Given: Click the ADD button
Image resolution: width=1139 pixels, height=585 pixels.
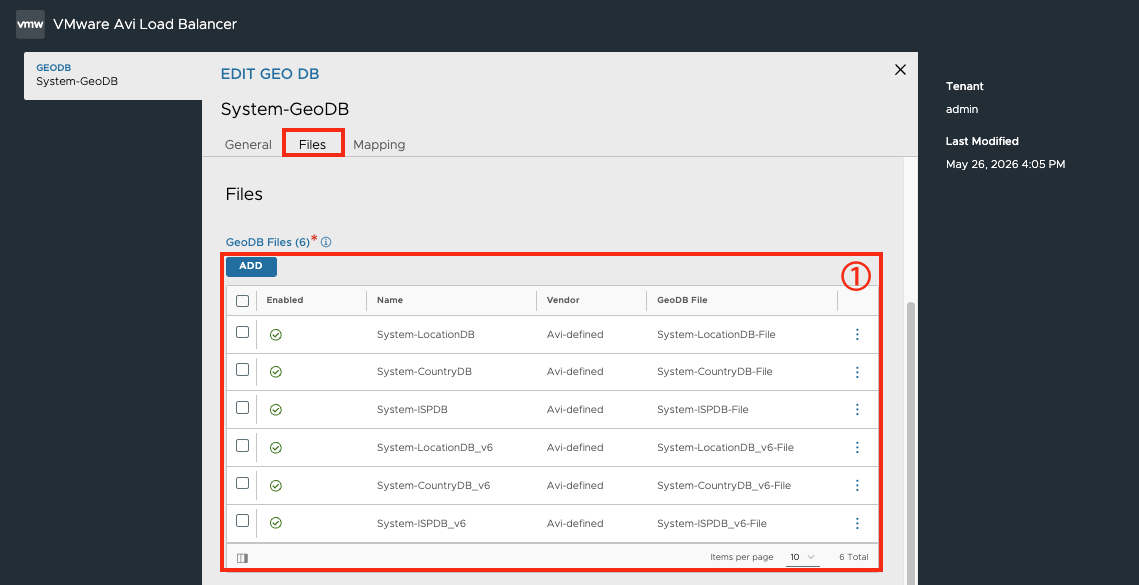Looking at the screenshot, I should 251,266.
